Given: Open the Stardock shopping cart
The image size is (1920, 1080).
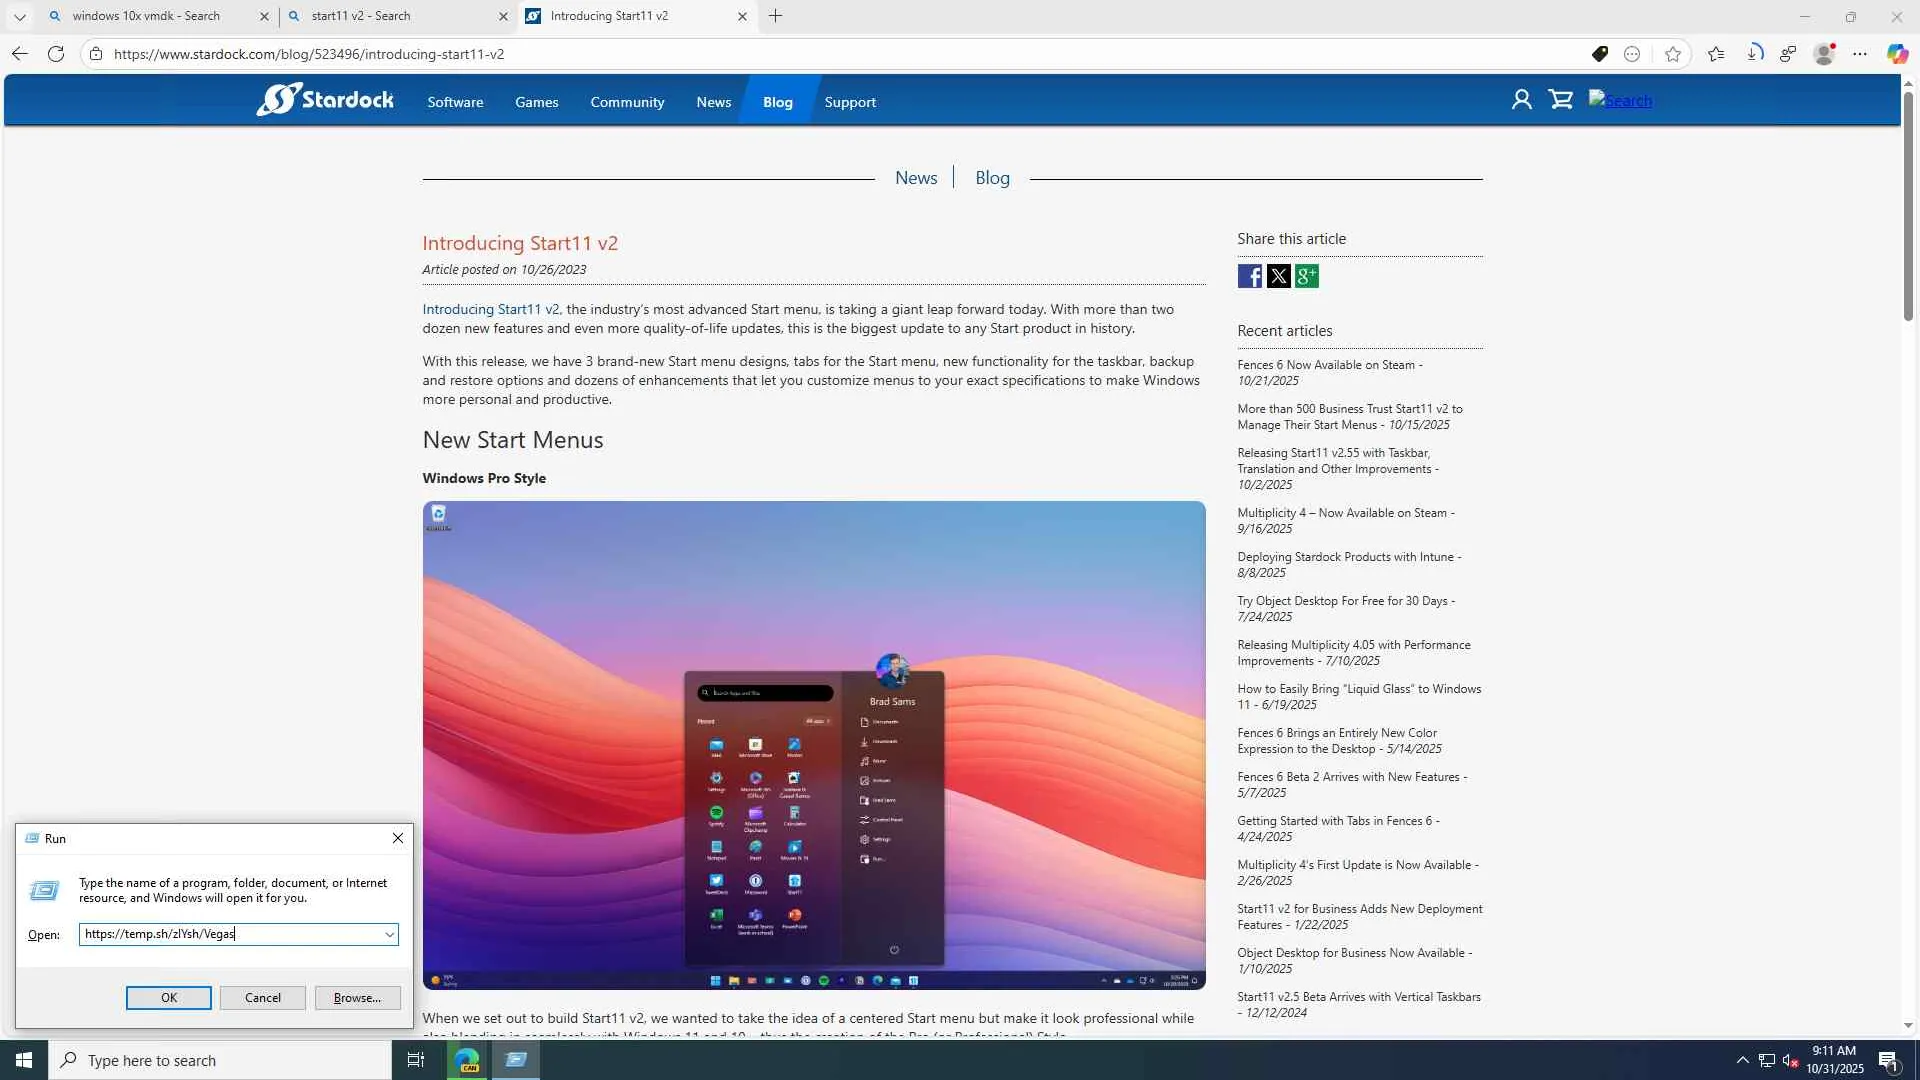Looking at the screenshot, I should 1560,100.
